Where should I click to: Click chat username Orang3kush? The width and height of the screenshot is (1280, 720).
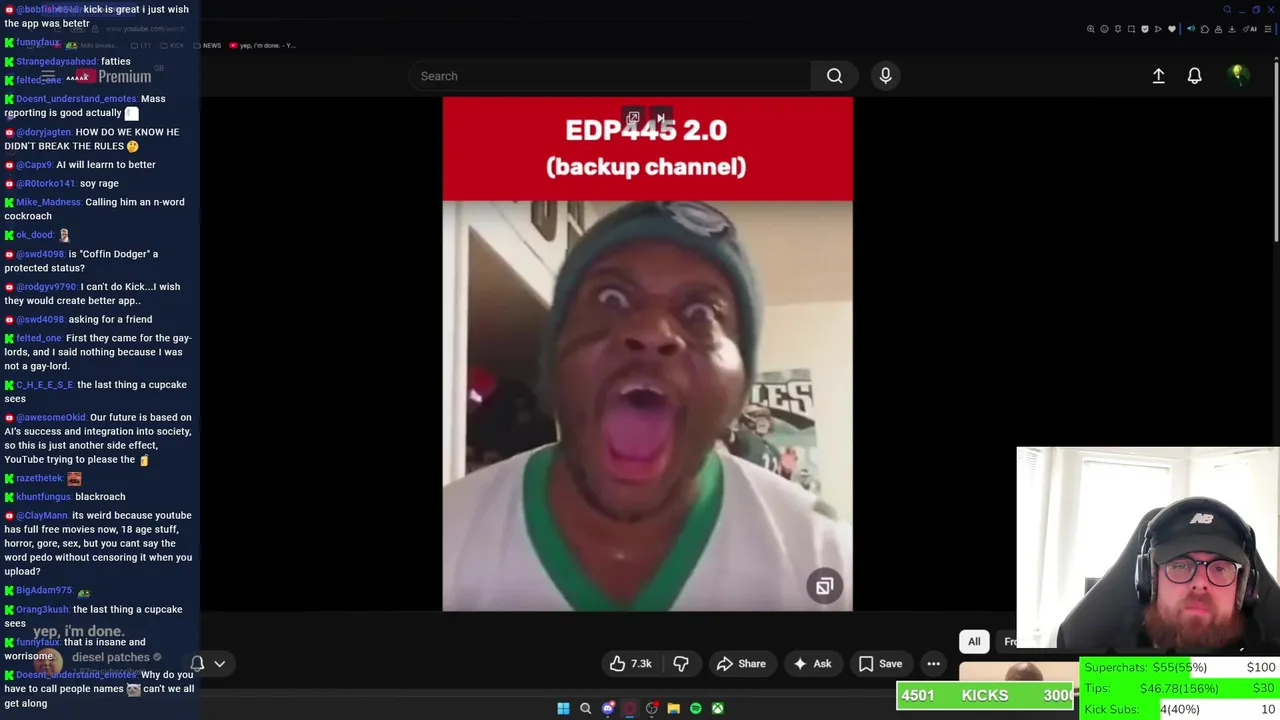[x=43, y=609]
